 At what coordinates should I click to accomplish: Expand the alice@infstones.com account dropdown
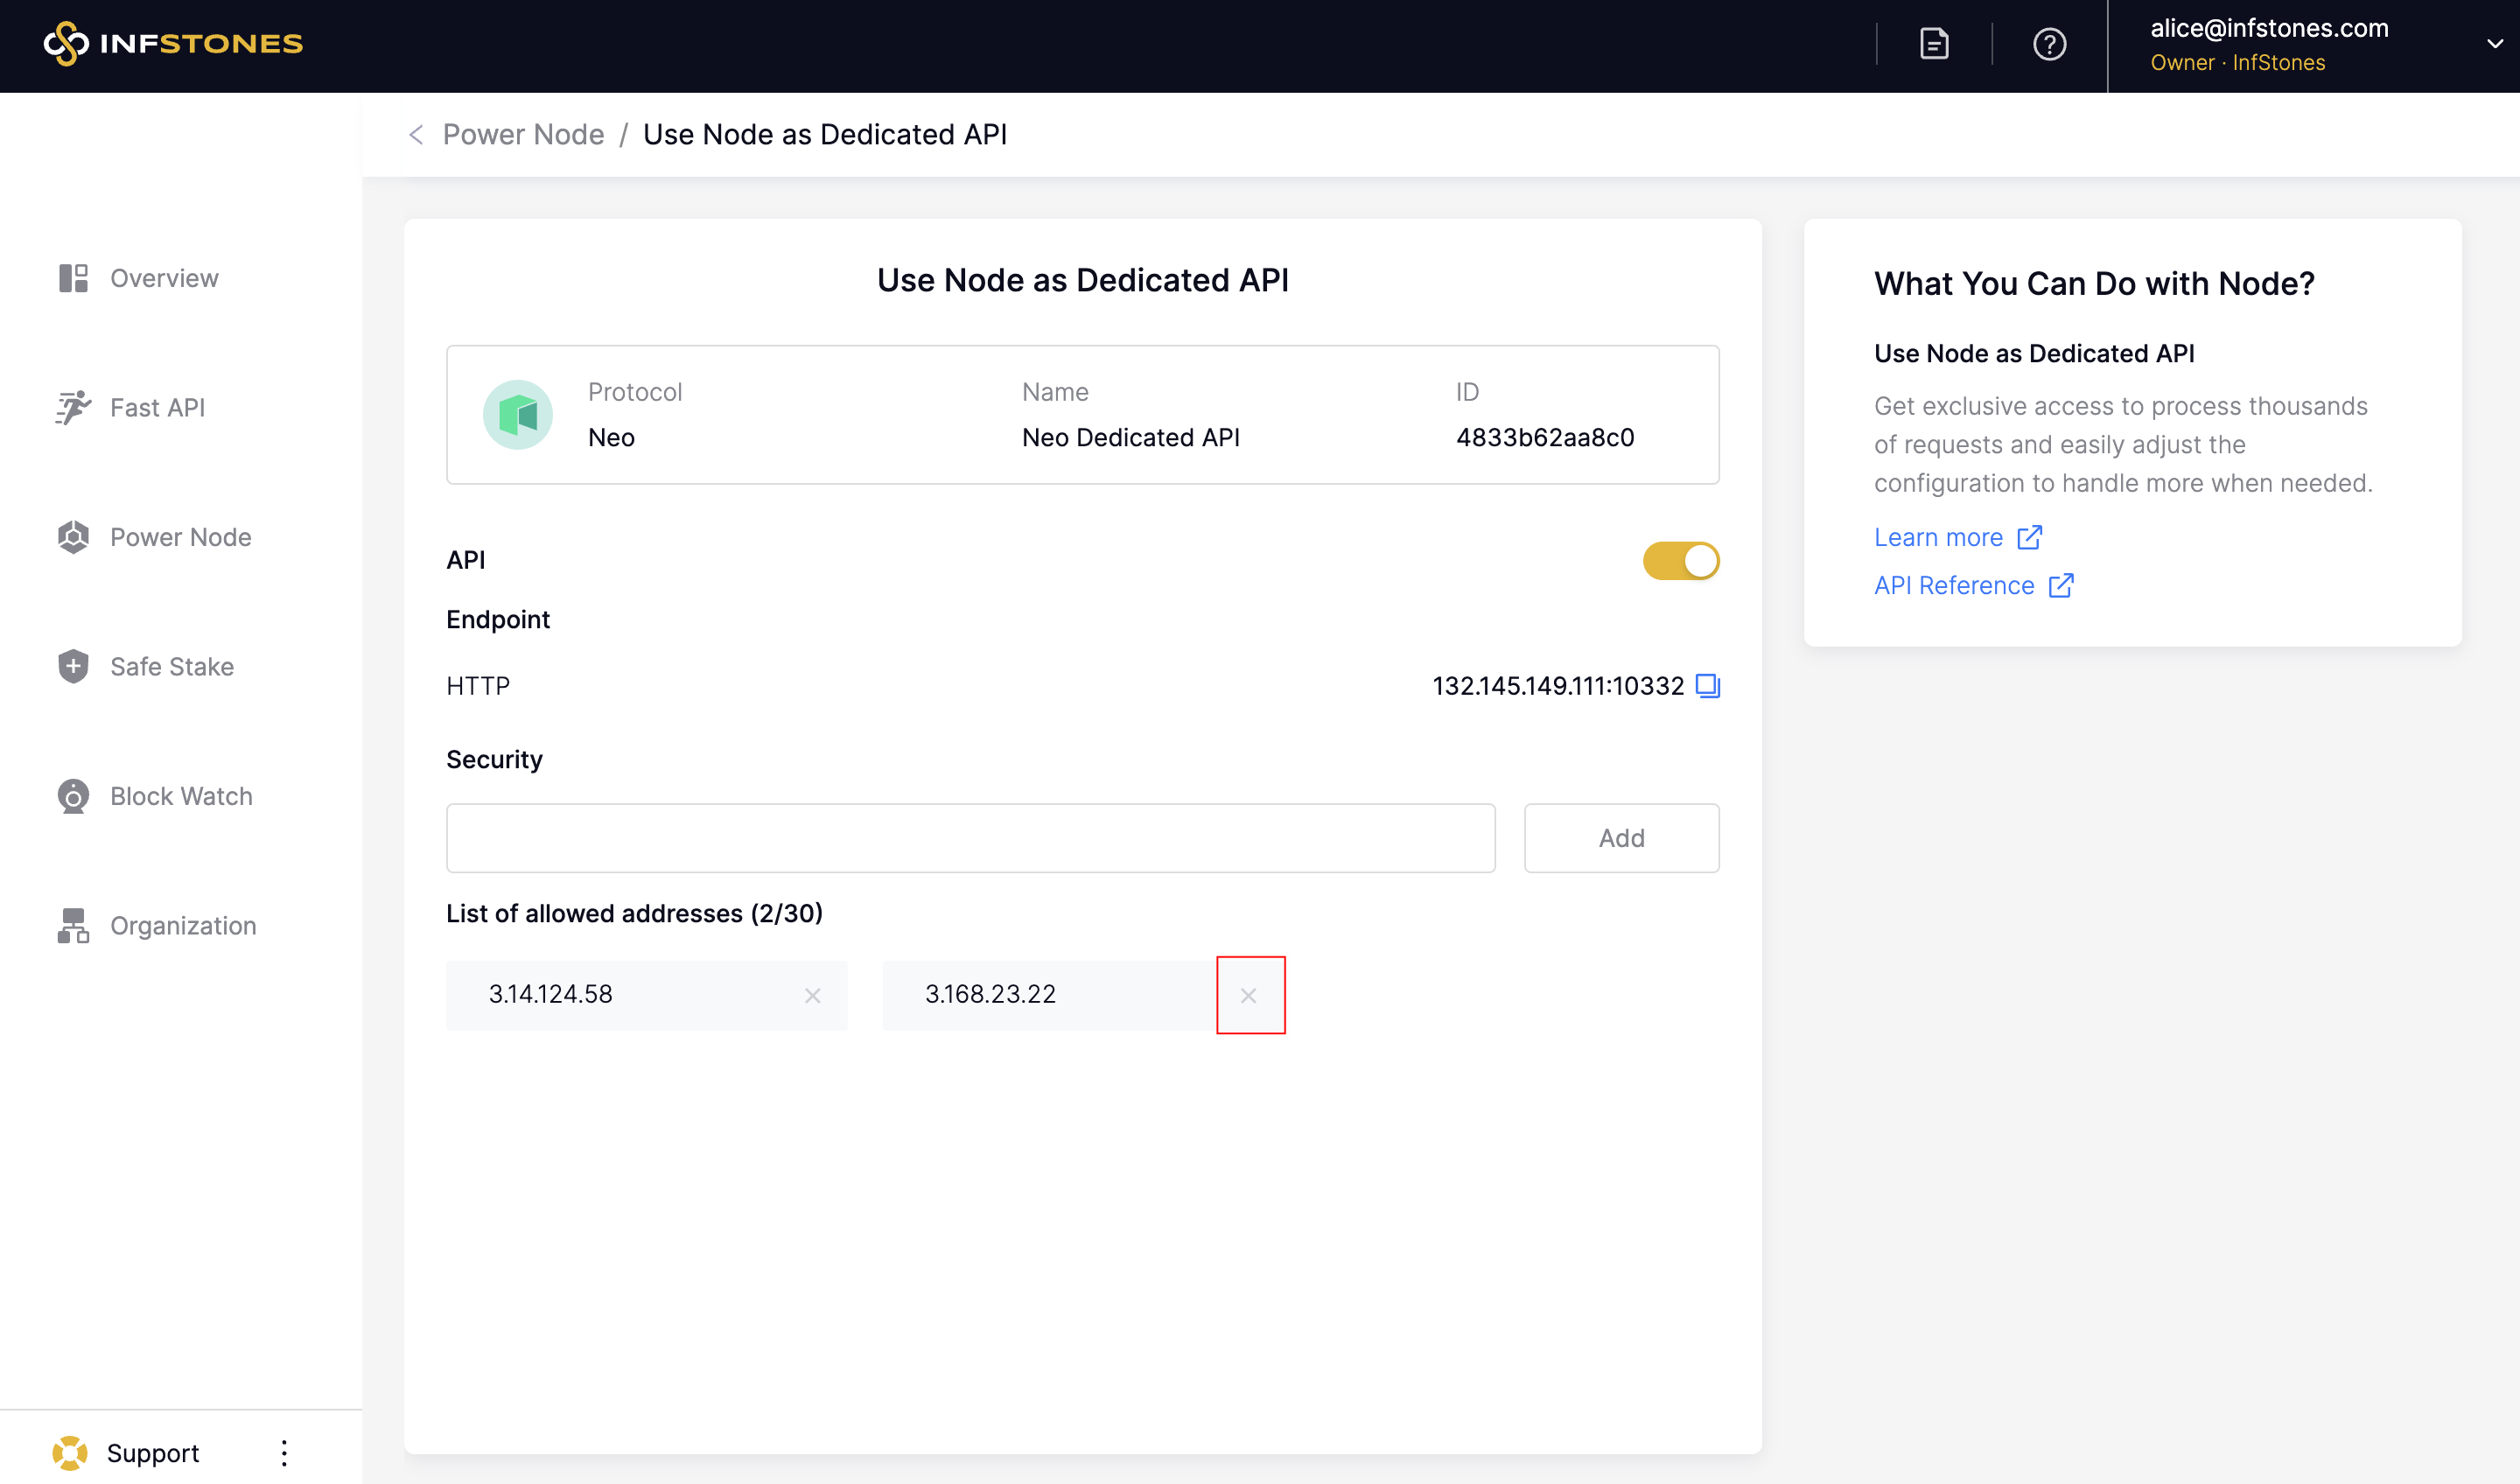click(2494, 44)
